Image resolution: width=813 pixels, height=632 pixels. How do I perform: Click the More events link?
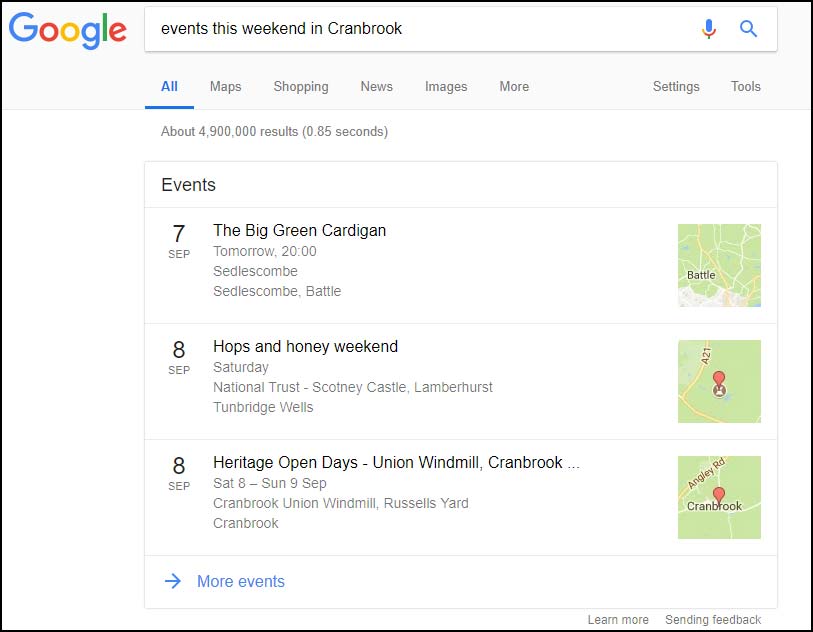click(241, 581)
